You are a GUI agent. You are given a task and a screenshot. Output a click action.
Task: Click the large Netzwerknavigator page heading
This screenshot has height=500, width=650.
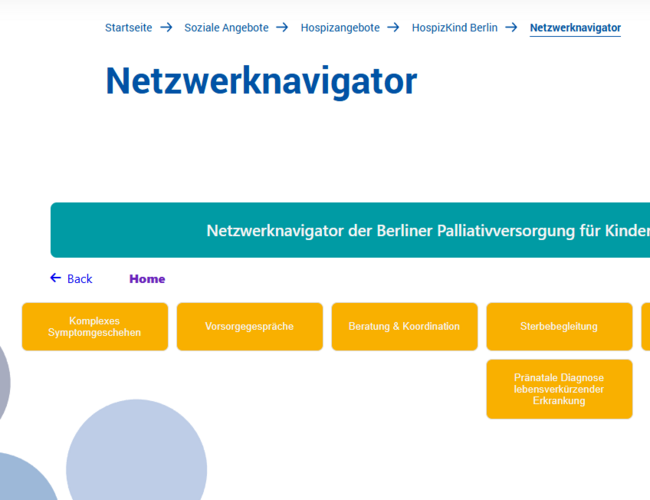click(261, 81)
